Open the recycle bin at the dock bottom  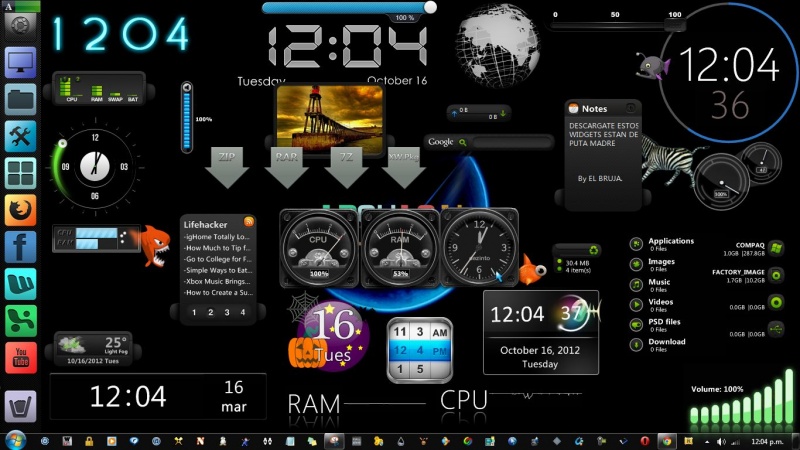tap(20, 406)
